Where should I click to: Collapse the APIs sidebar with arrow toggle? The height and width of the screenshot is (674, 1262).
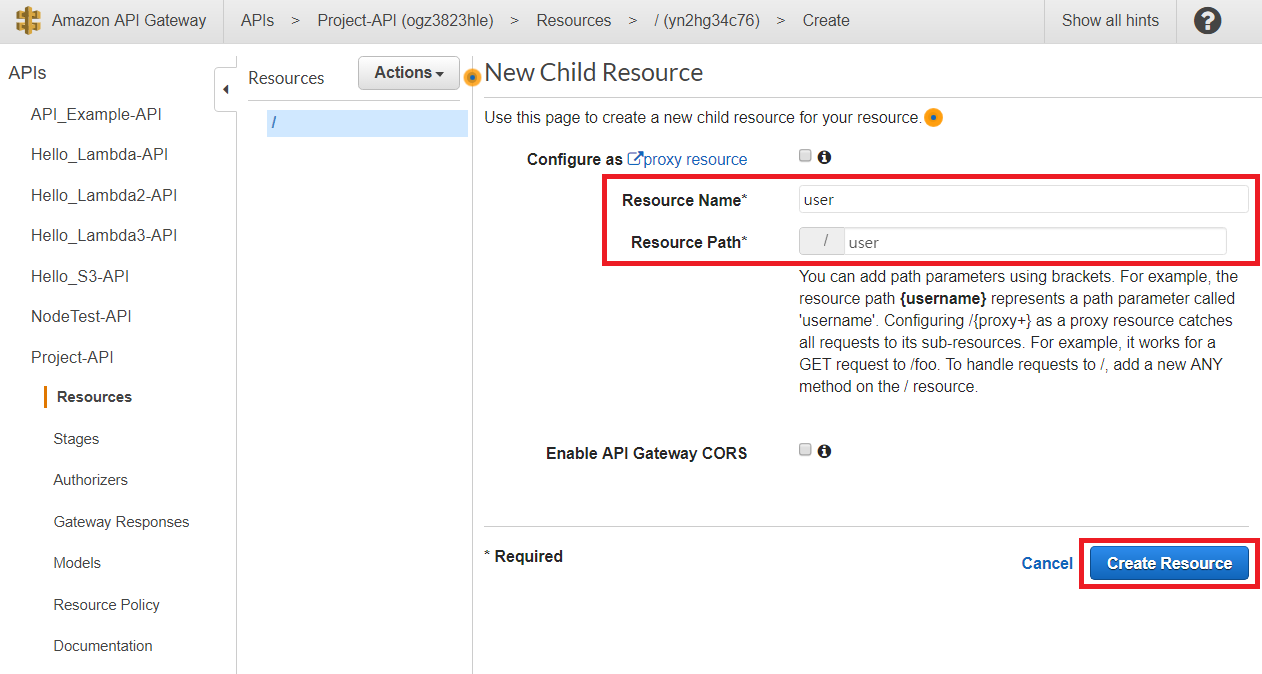(225, 89)
